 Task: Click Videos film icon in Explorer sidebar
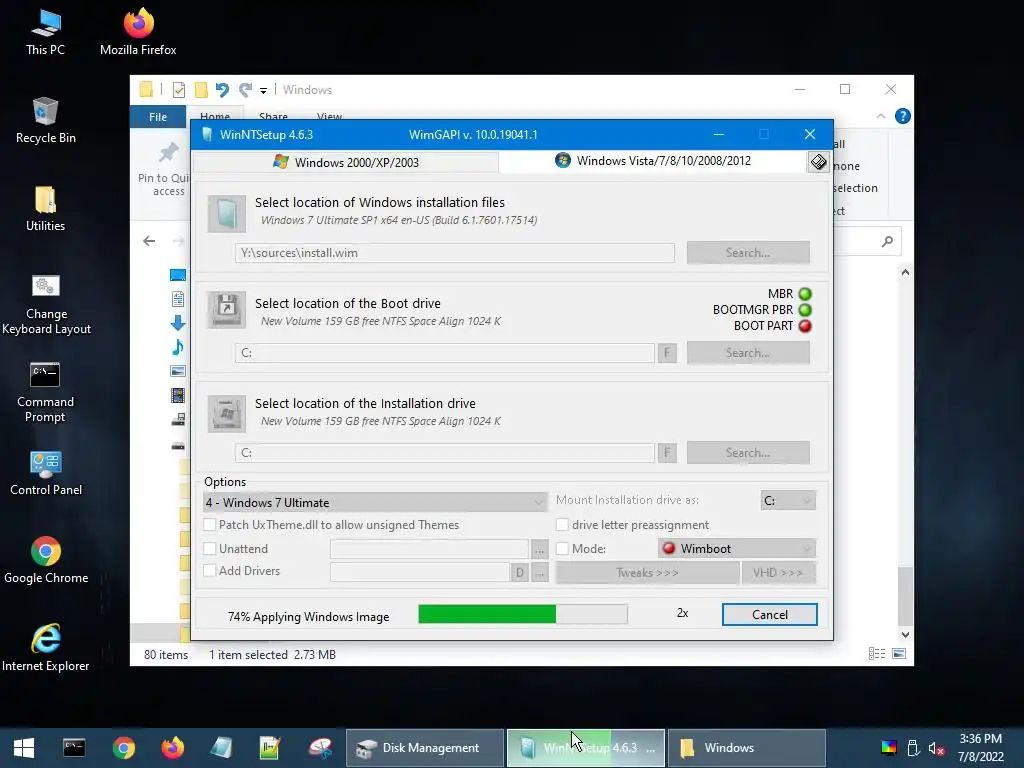tap(178, 395)
